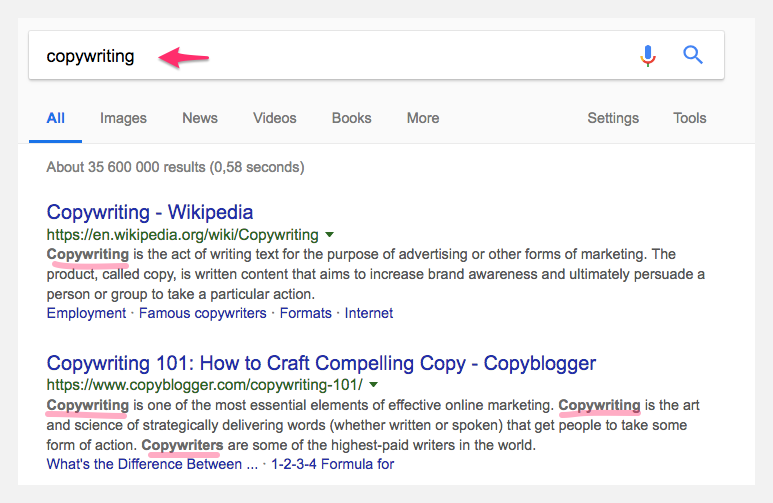Viewport: 773px width, 503px height.
Task: Open search Settings menu
Action: 613,118
